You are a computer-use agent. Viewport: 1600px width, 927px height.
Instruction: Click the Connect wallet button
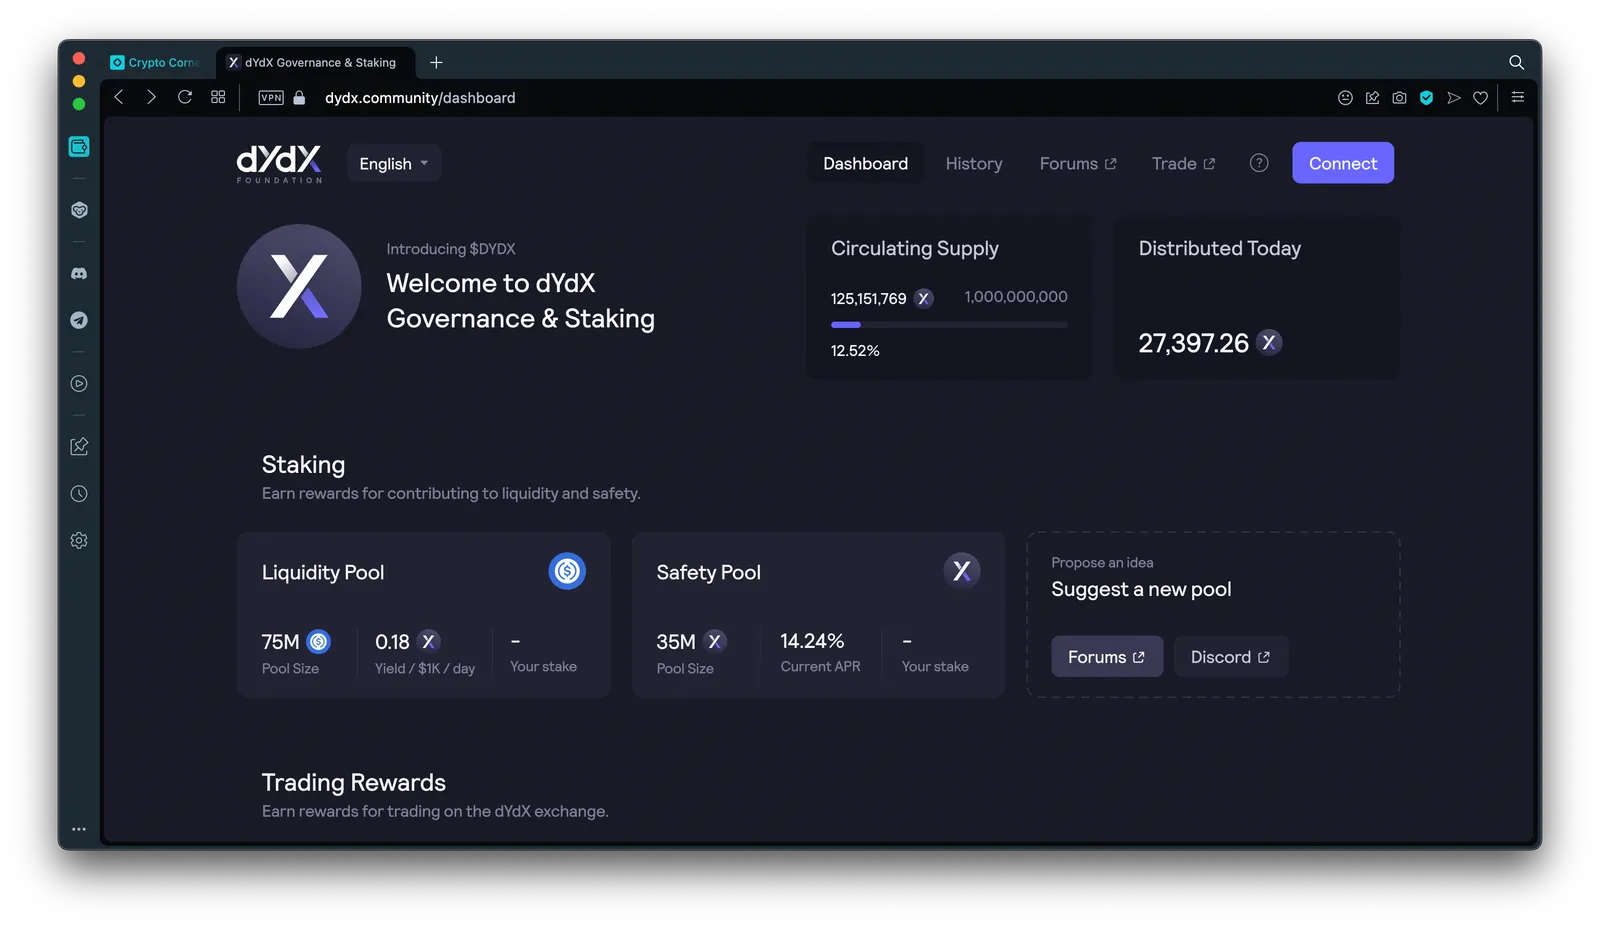pyautogui.click(x=1343, y=163)
